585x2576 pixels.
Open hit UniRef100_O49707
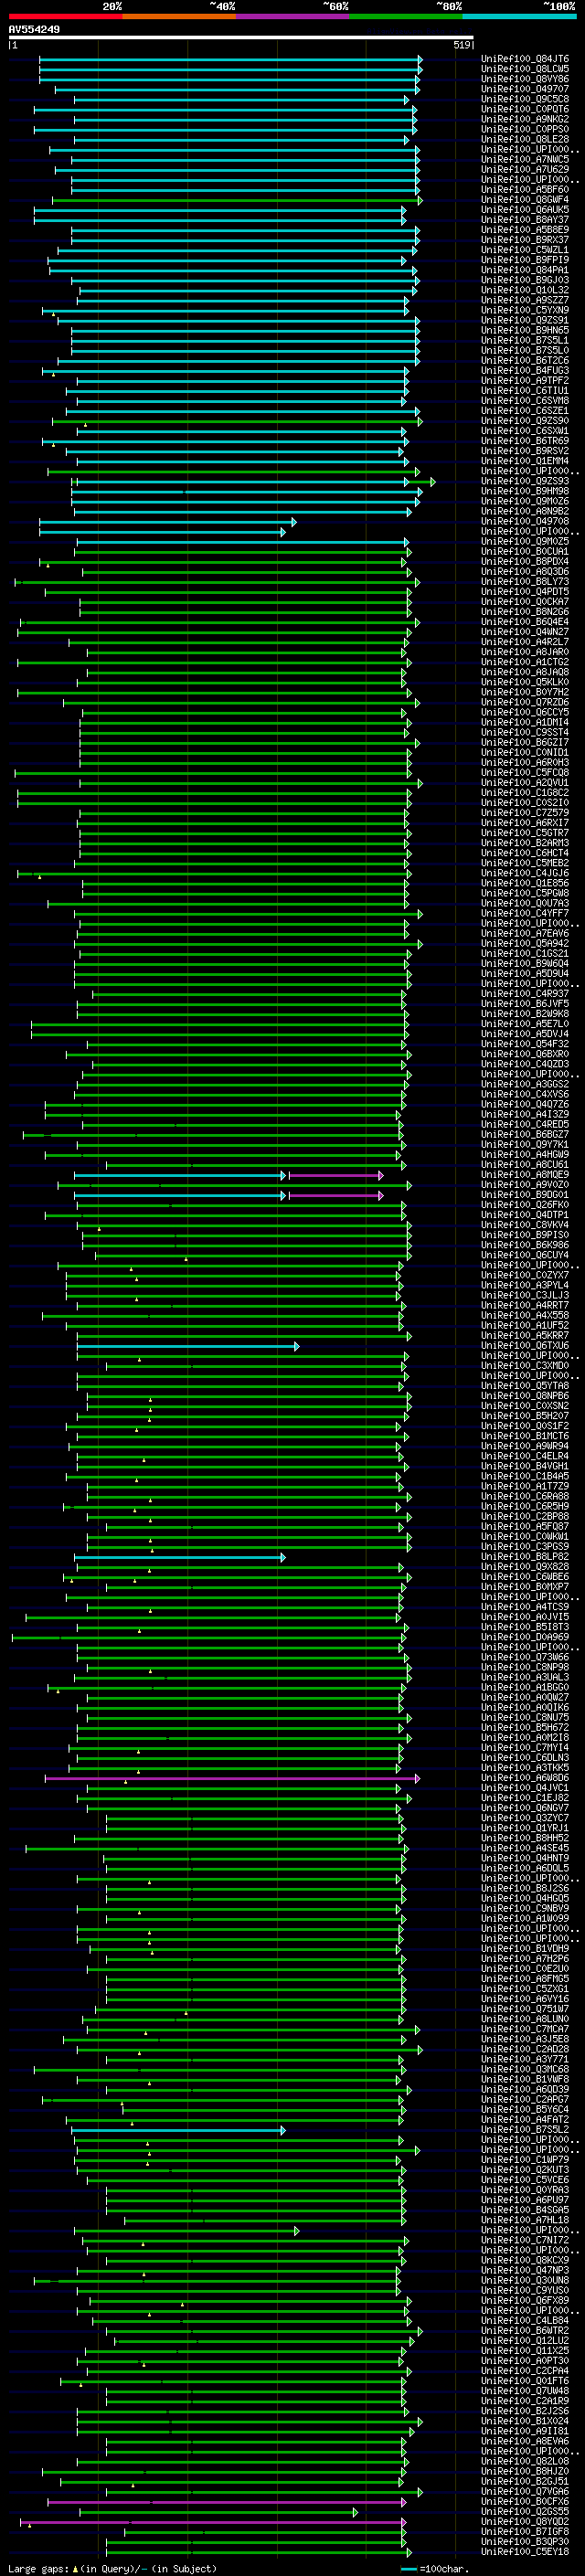pyautogui.click(x=525, y=89)
